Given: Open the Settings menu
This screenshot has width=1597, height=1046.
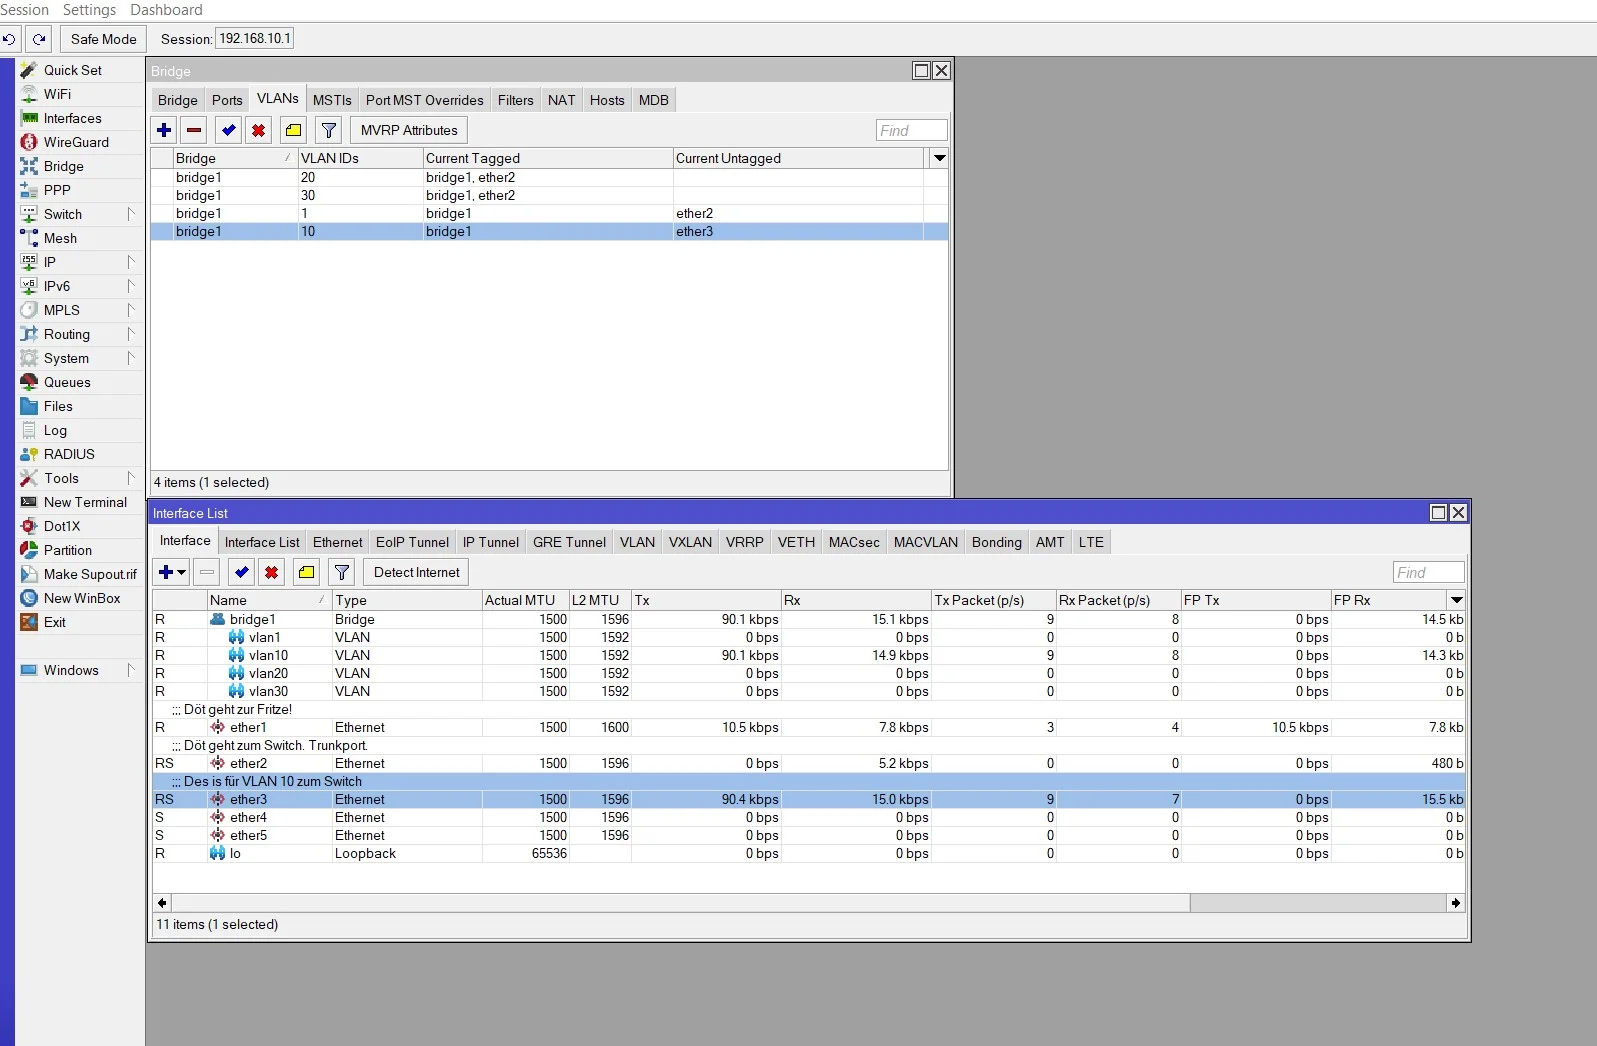Looking at the screenshot, I should (x=90, y=10).
